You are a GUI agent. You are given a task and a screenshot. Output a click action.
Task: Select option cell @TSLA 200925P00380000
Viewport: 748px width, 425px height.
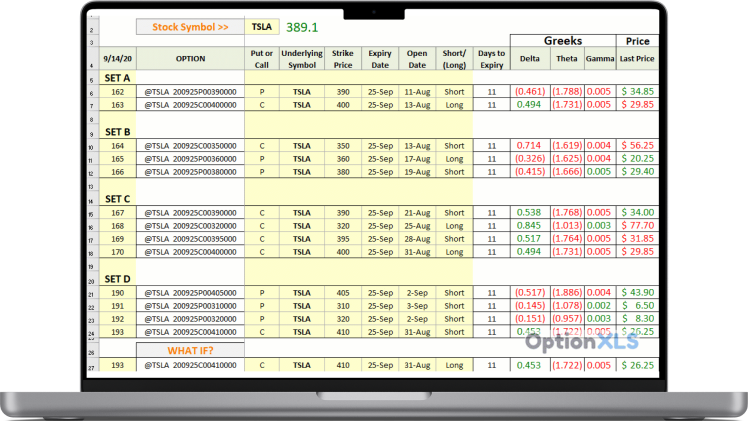coord(190,172)
